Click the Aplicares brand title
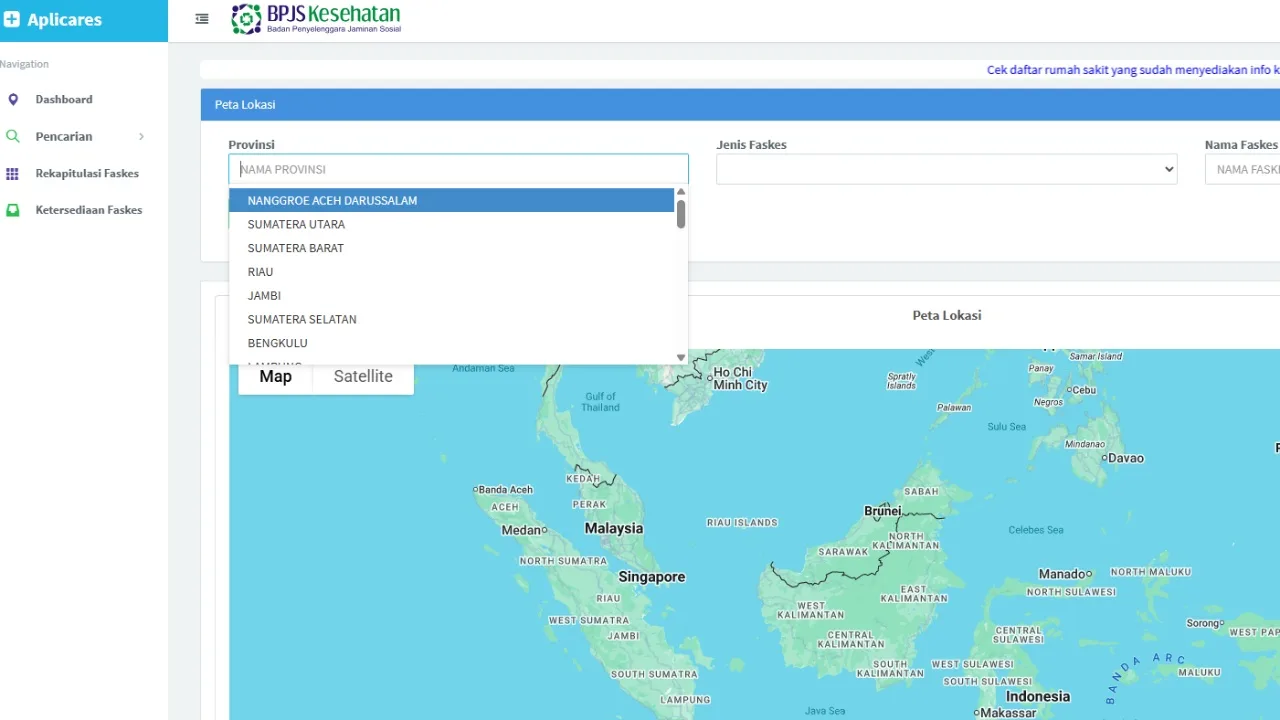This screenshot has width=1280, height=720. tap(64, 20)
